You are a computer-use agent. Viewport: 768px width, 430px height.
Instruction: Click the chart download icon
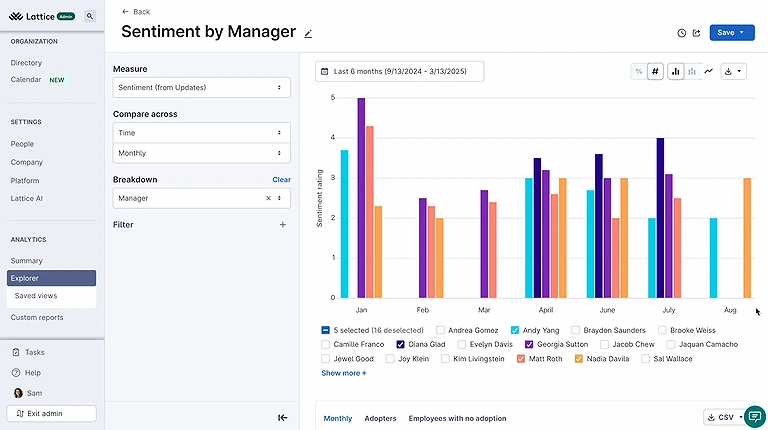click(x=728, y=72)
